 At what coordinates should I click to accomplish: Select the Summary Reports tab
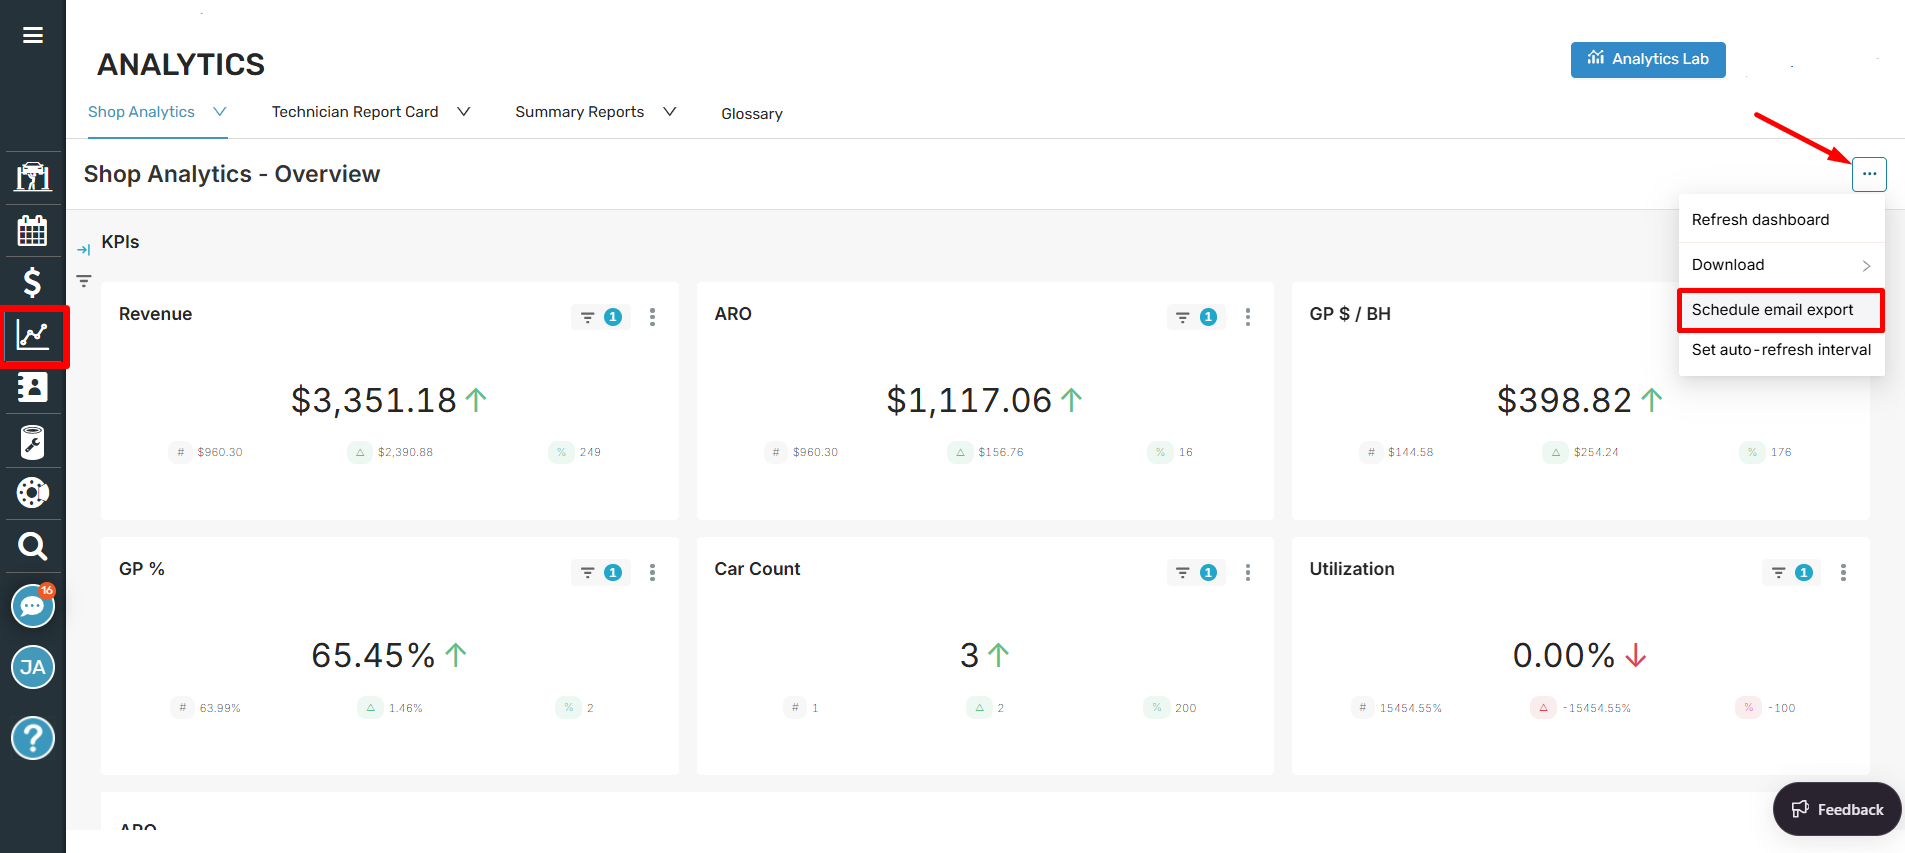(x=580, y=112)
